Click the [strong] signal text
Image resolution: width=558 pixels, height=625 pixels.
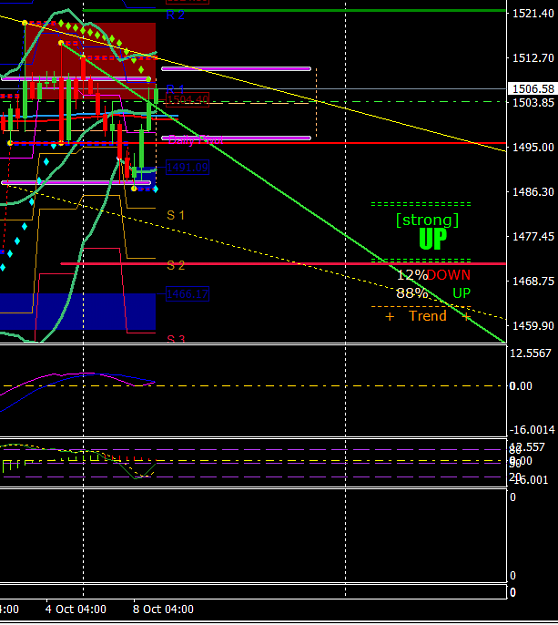click(x=427, y=220)
